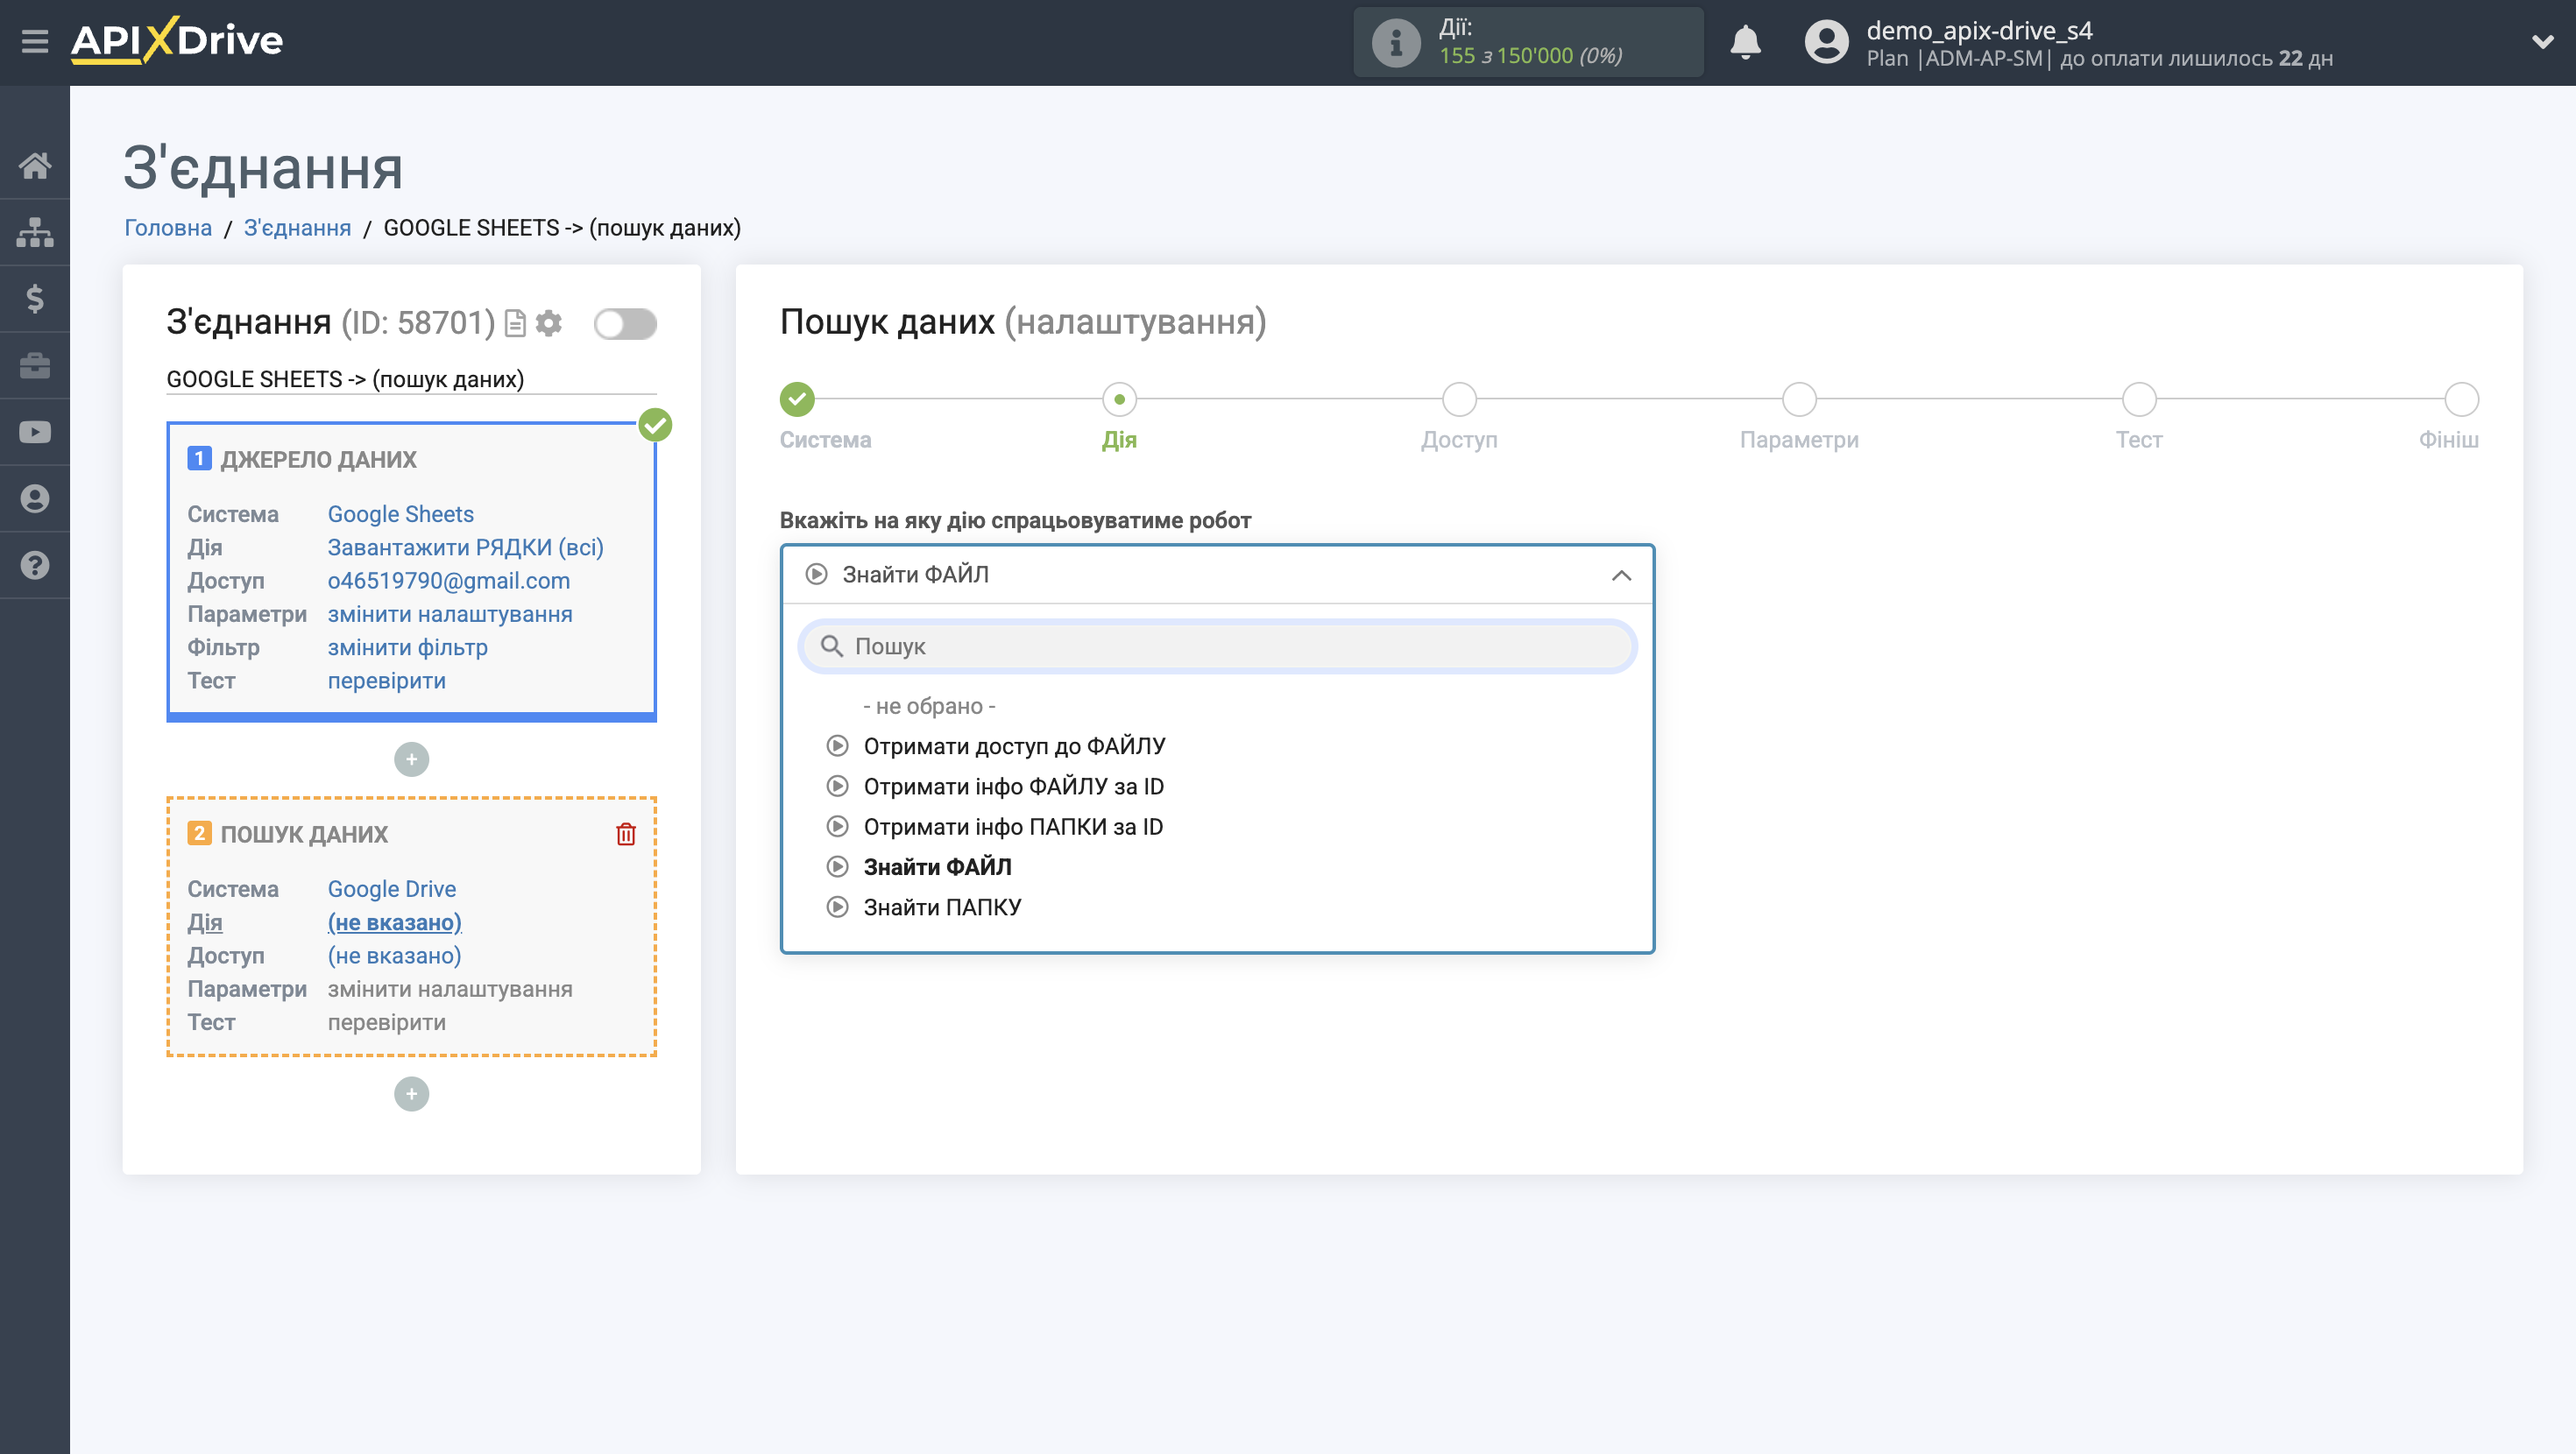Copy connection document icon near ID

515,323
